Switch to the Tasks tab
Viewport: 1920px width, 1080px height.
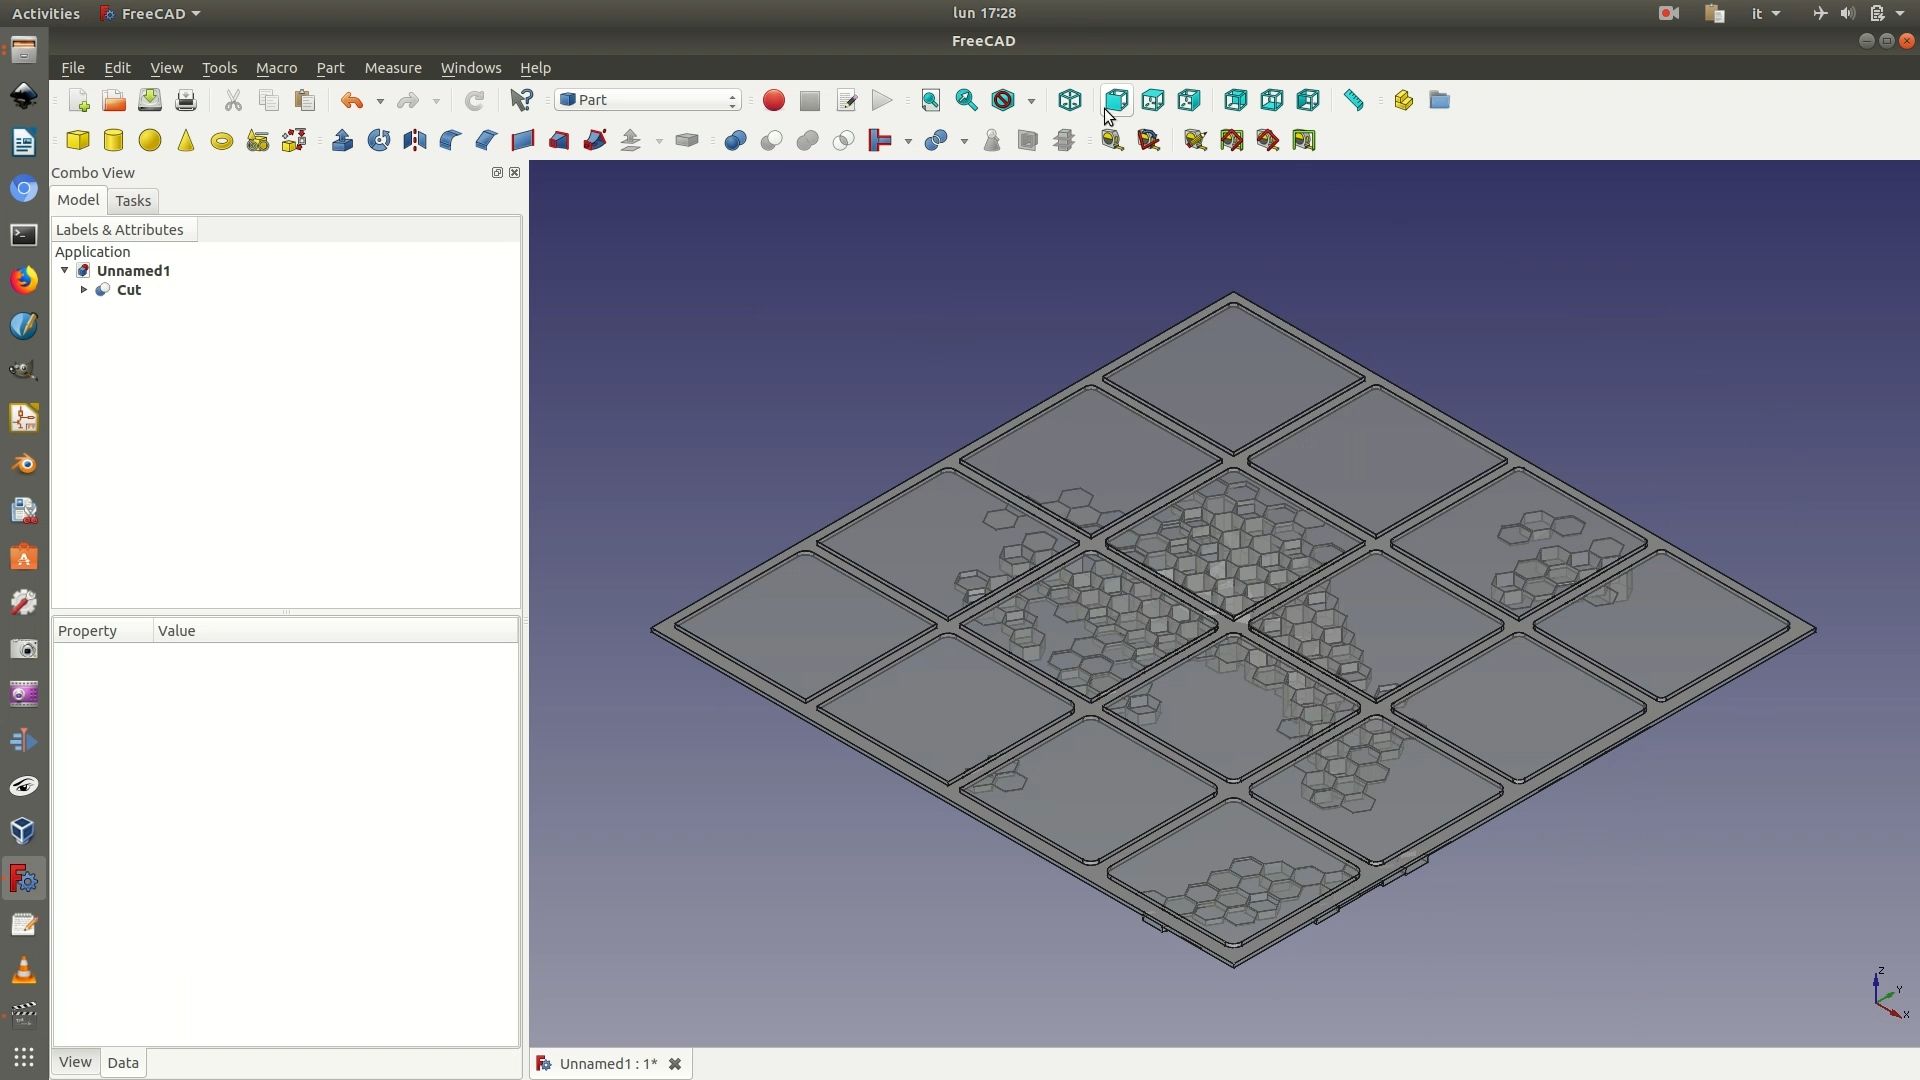point(133,201)
